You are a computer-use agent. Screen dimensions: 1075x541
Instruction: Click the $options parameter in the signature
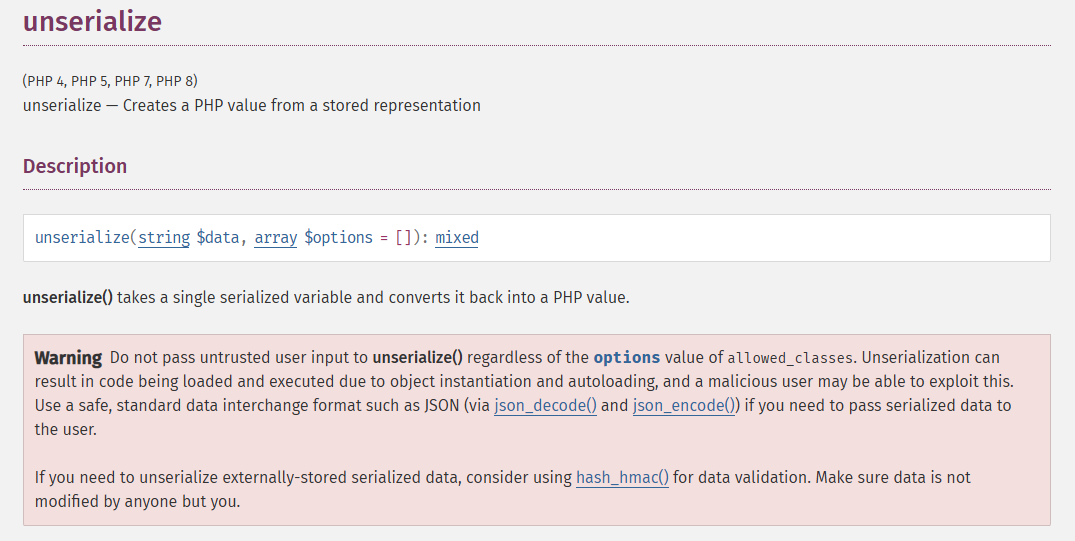tap(342, 238)
